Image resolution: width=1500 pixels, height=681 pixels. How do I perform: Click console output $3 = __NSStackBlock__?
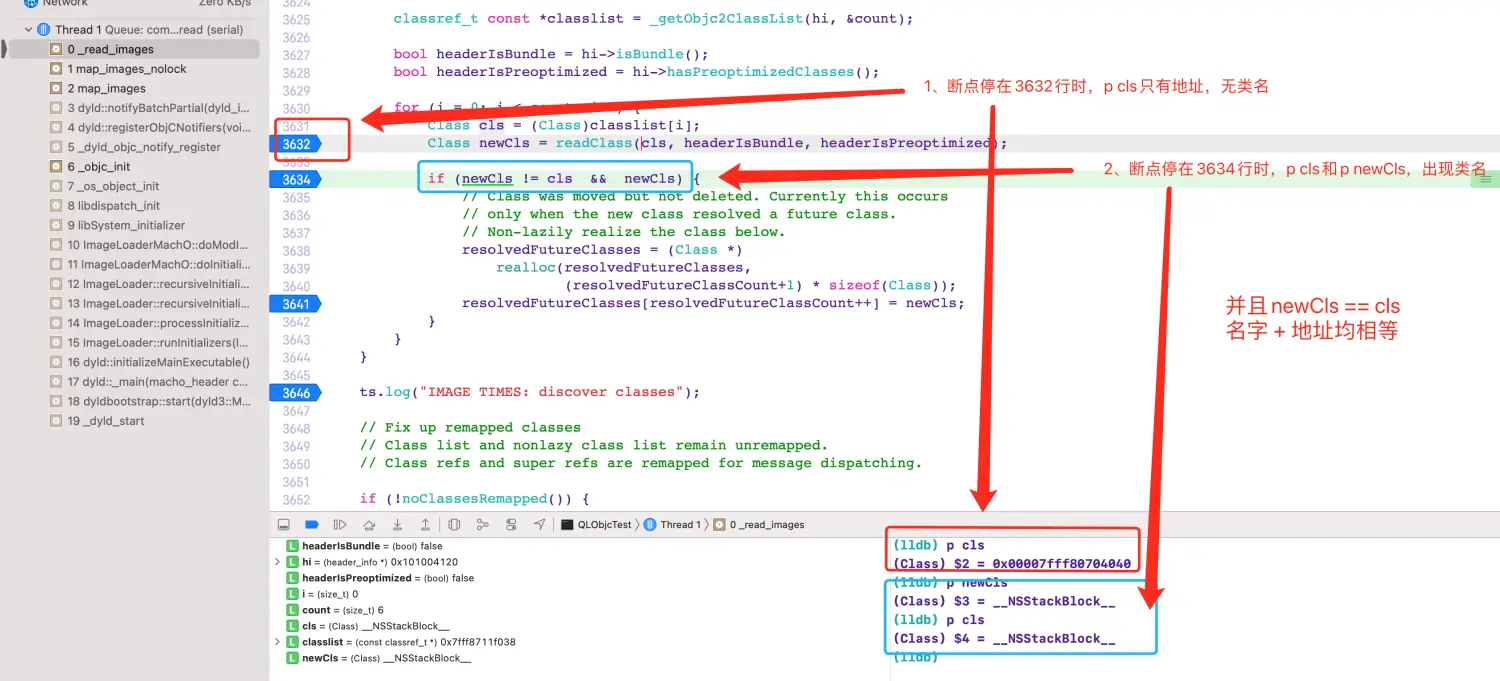pos(1004,601)
